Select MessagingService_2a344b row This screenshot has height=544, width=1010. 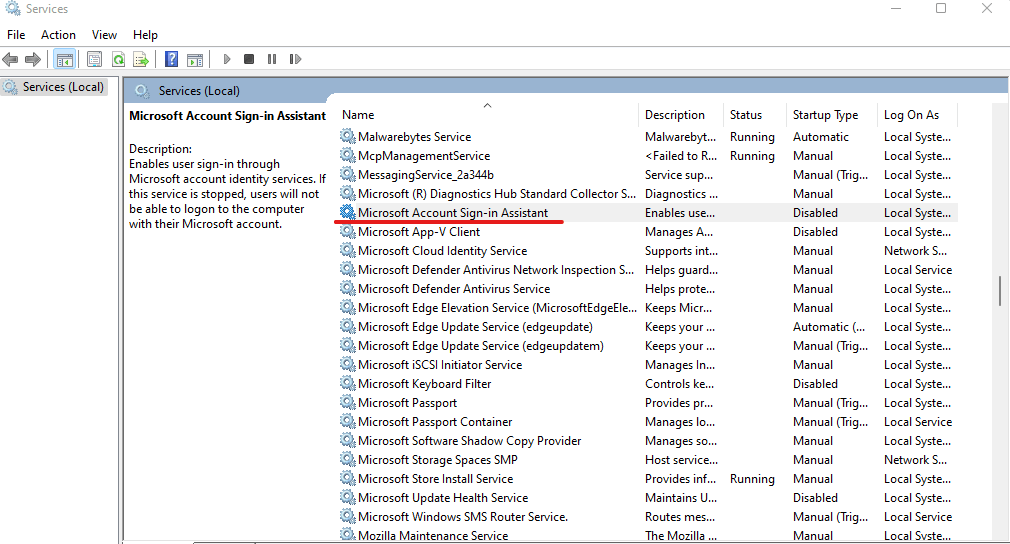point(647,174)
